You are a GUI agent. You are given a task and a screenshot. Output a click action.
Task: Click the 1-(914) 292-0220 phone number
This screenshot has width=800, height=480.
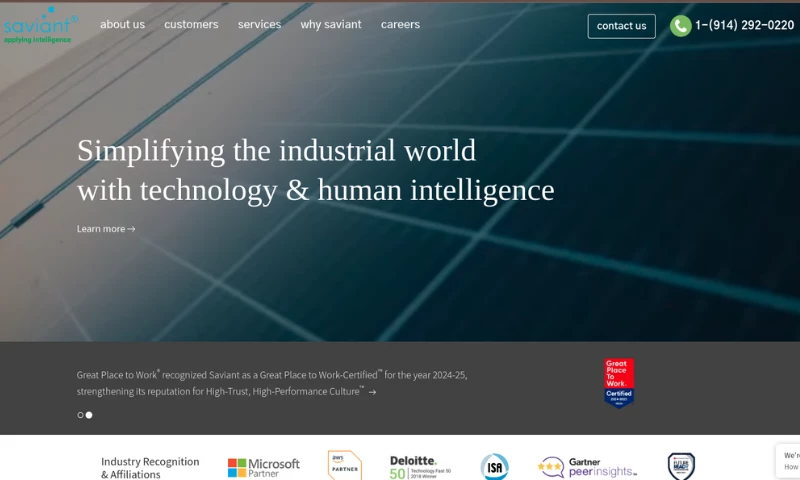tap(744, 26)
